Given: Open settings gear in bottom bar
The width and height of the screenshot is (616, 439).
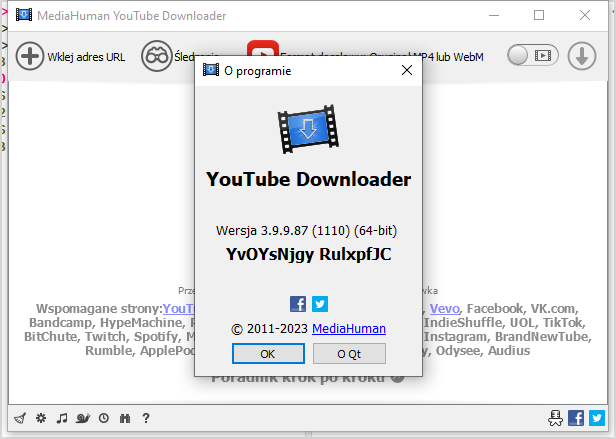Looking at the screenshot, I should click(41, 418).
